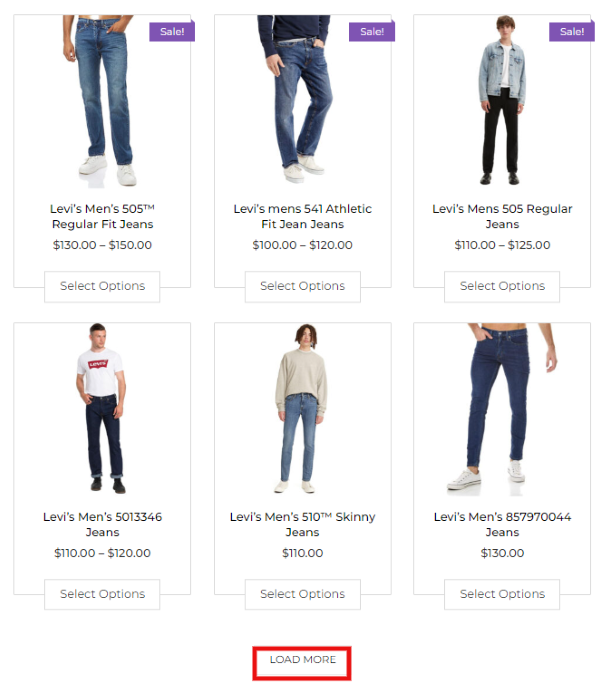This screenshot has width=603, height=693.
Task: Click Sale badge on Levi's Mens 505 Regular
Action: [572, 31]
